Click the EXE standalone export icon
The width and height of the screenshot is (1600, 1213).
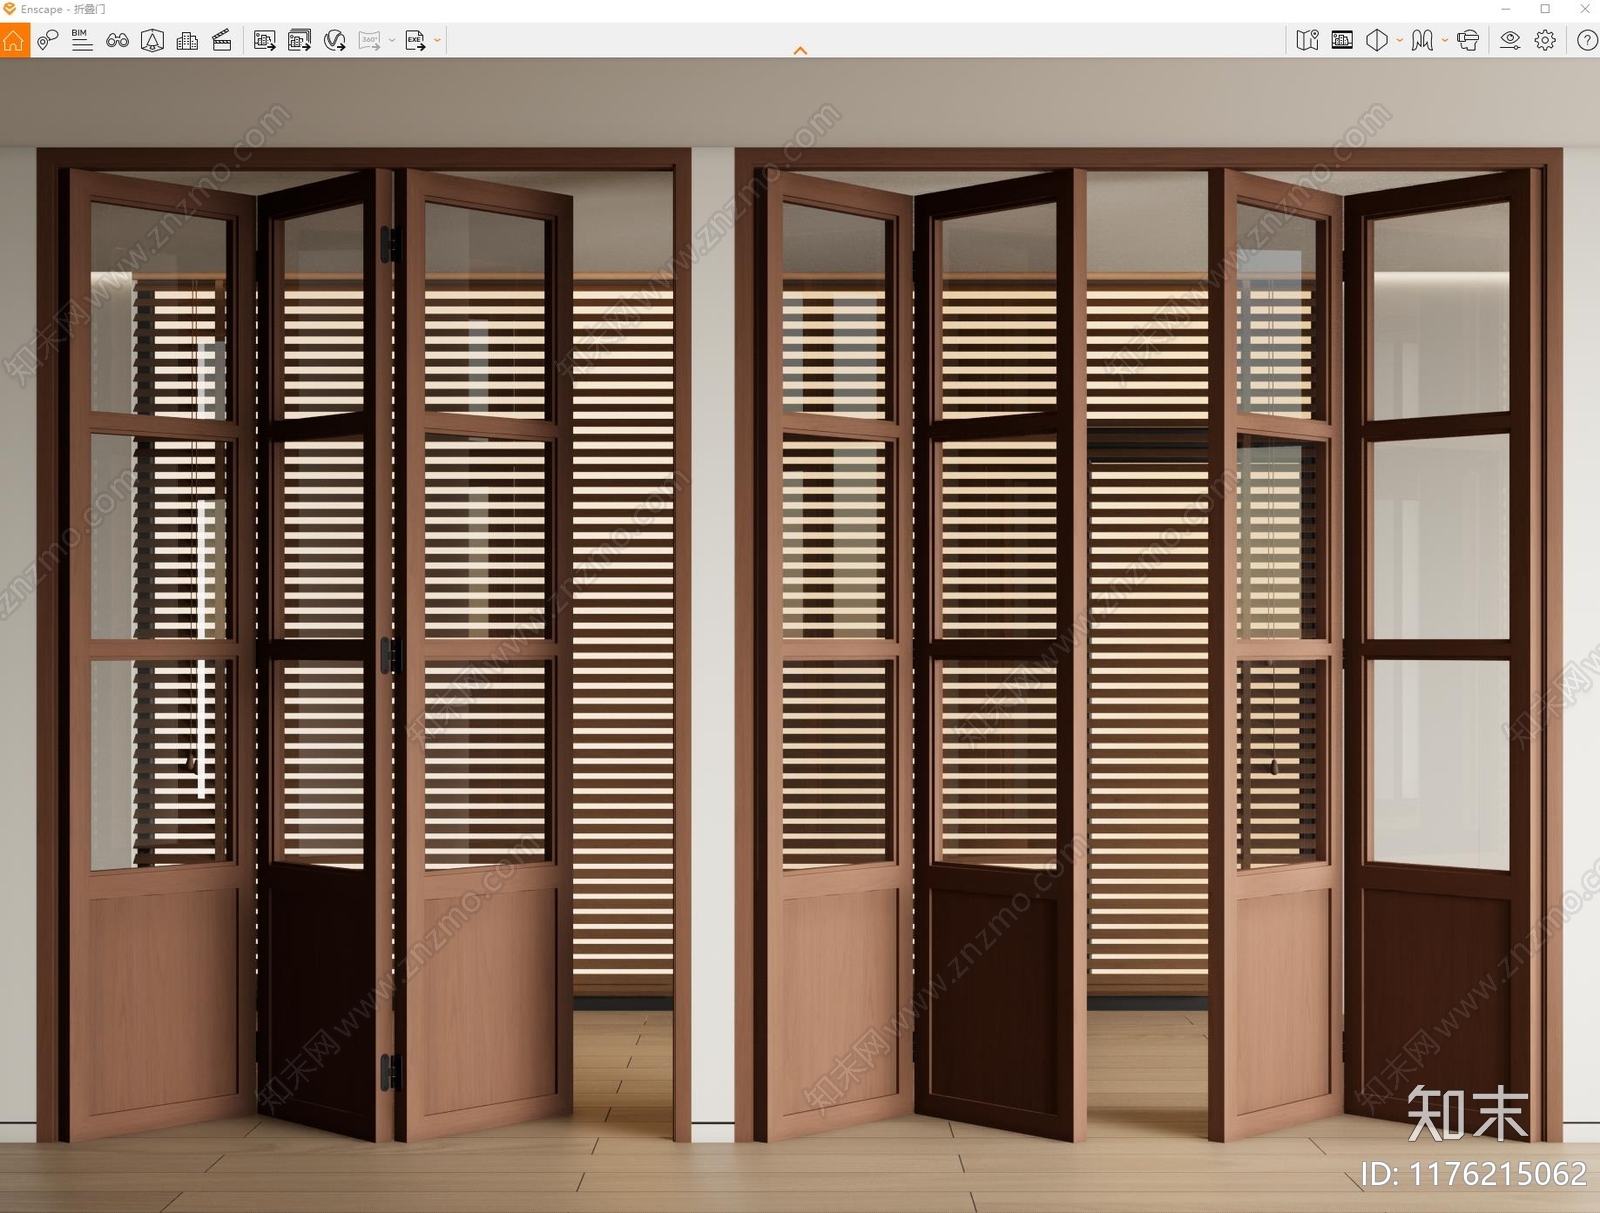[x=415, y=41]
